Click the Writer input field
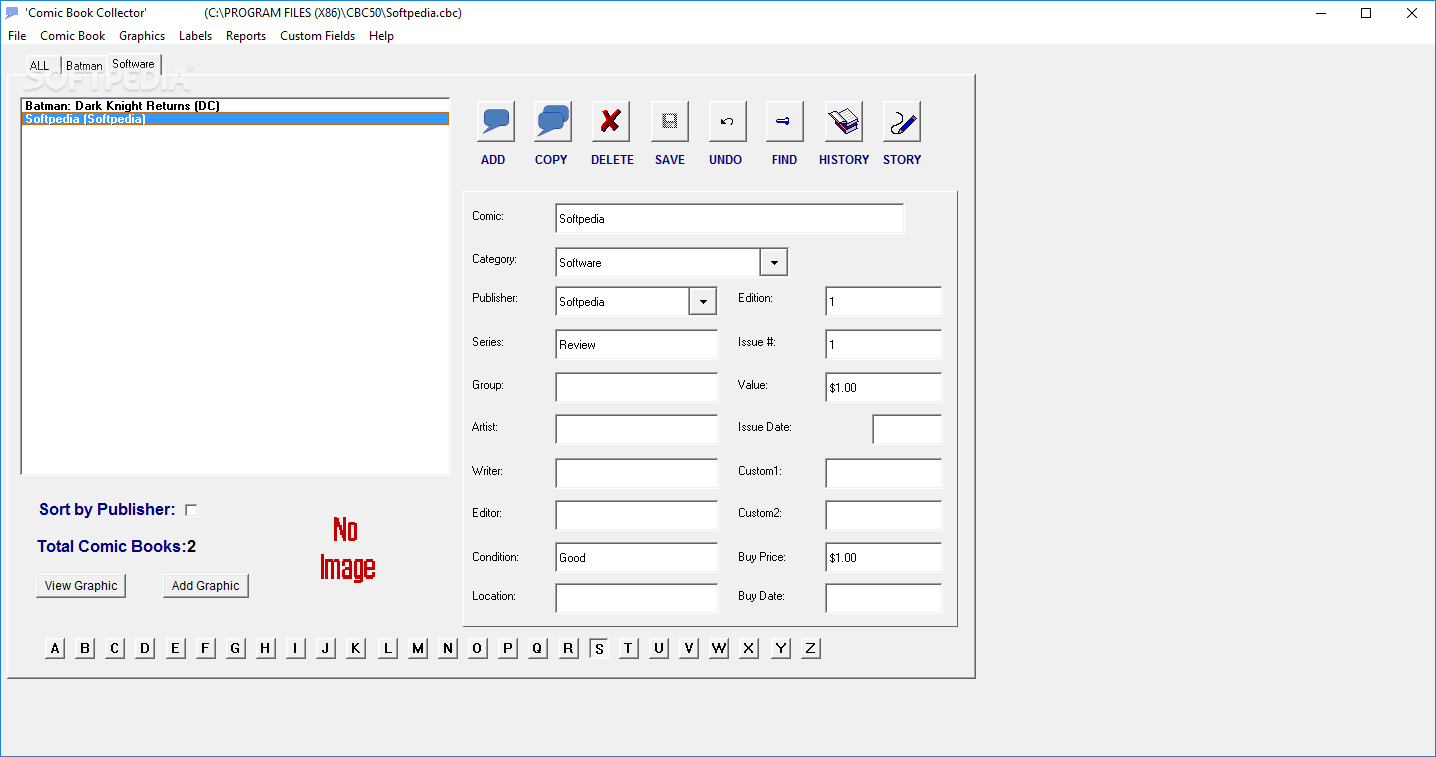This screenshot has width=1436, height=757. point(637,473)
